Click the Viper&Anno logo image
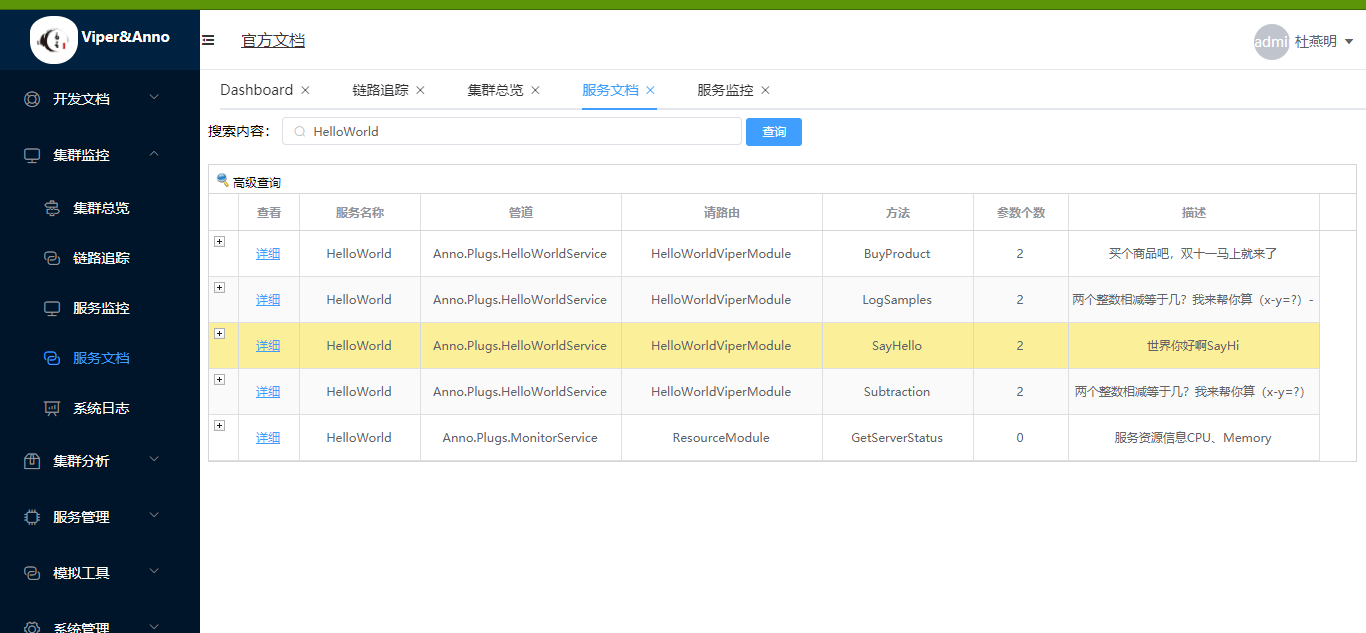Viewport: 1366px width, 633px height. click(x=54, y=40)
